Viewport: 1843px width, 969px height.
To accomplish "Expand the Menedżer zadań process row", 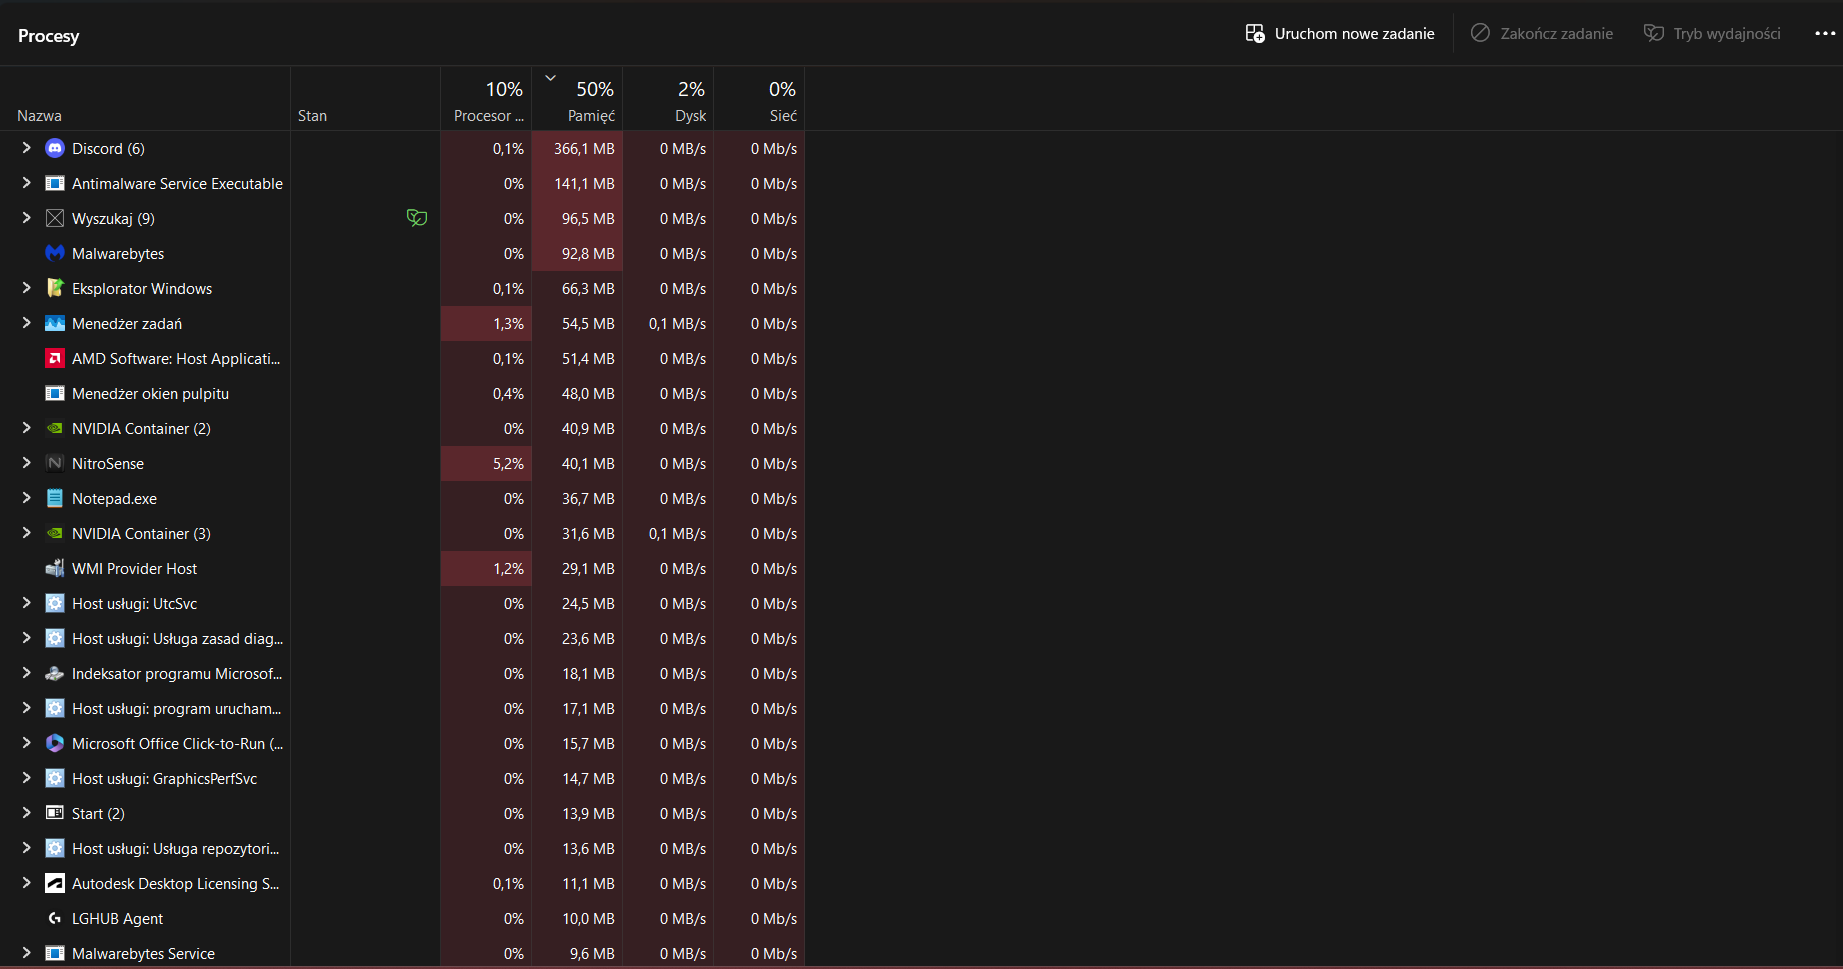I will click(x=27, y=323).
